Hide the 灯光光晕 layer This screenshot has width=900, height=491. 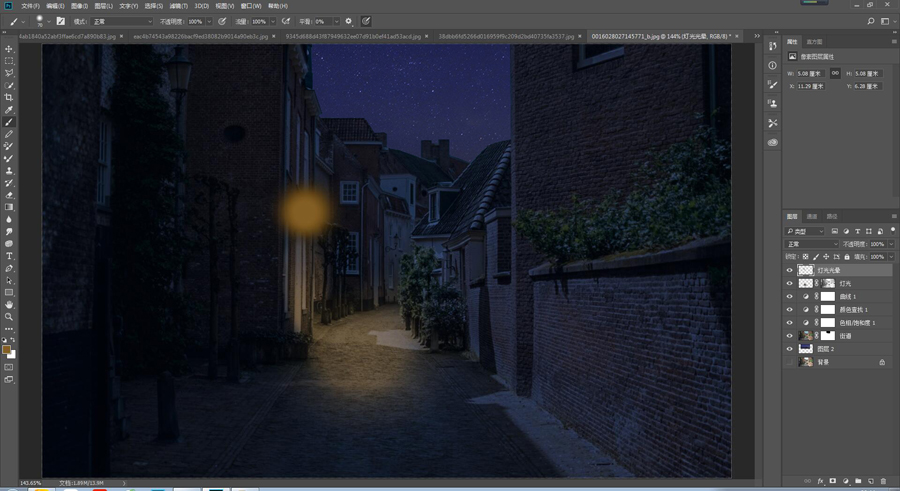click(789, 270)
